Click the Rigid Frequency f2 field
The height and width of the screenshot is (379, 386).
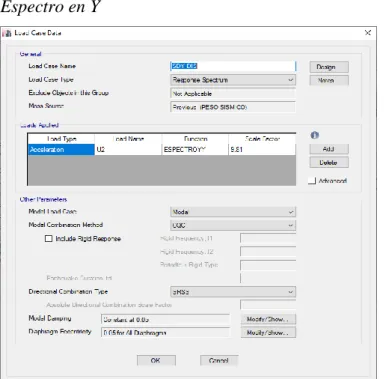268,252
